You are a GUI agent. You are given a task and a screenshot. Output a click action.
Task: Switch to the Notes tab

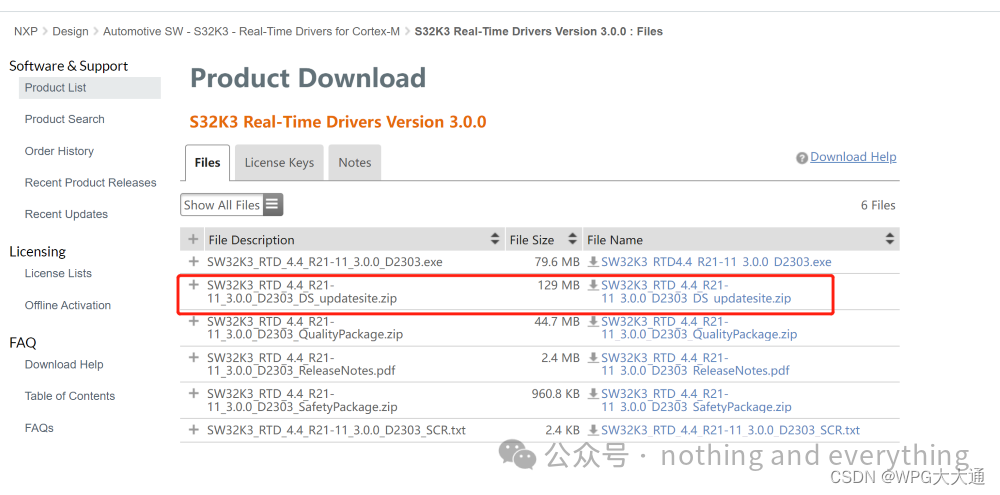355,163
